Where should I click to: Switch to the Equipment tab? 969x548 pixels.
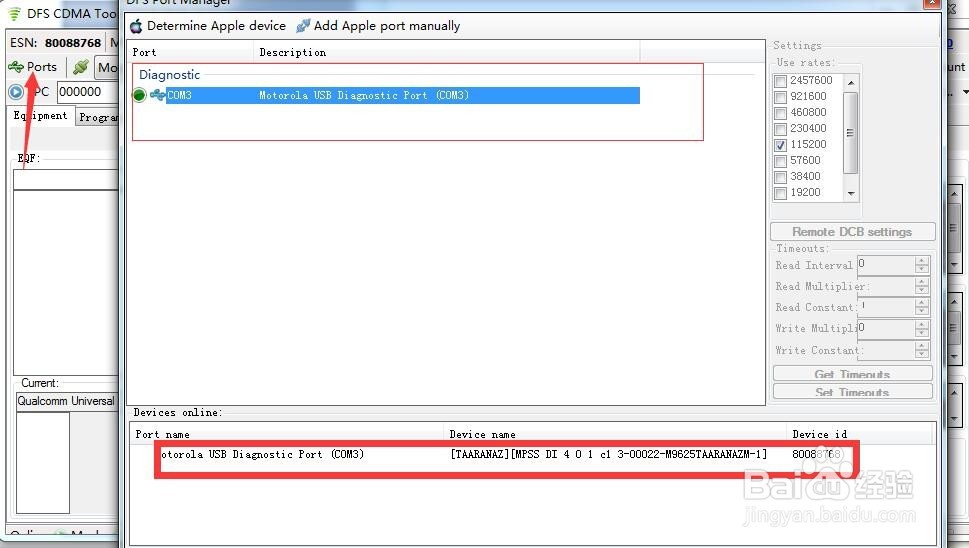pyautogui.click(x=41, y=116)
